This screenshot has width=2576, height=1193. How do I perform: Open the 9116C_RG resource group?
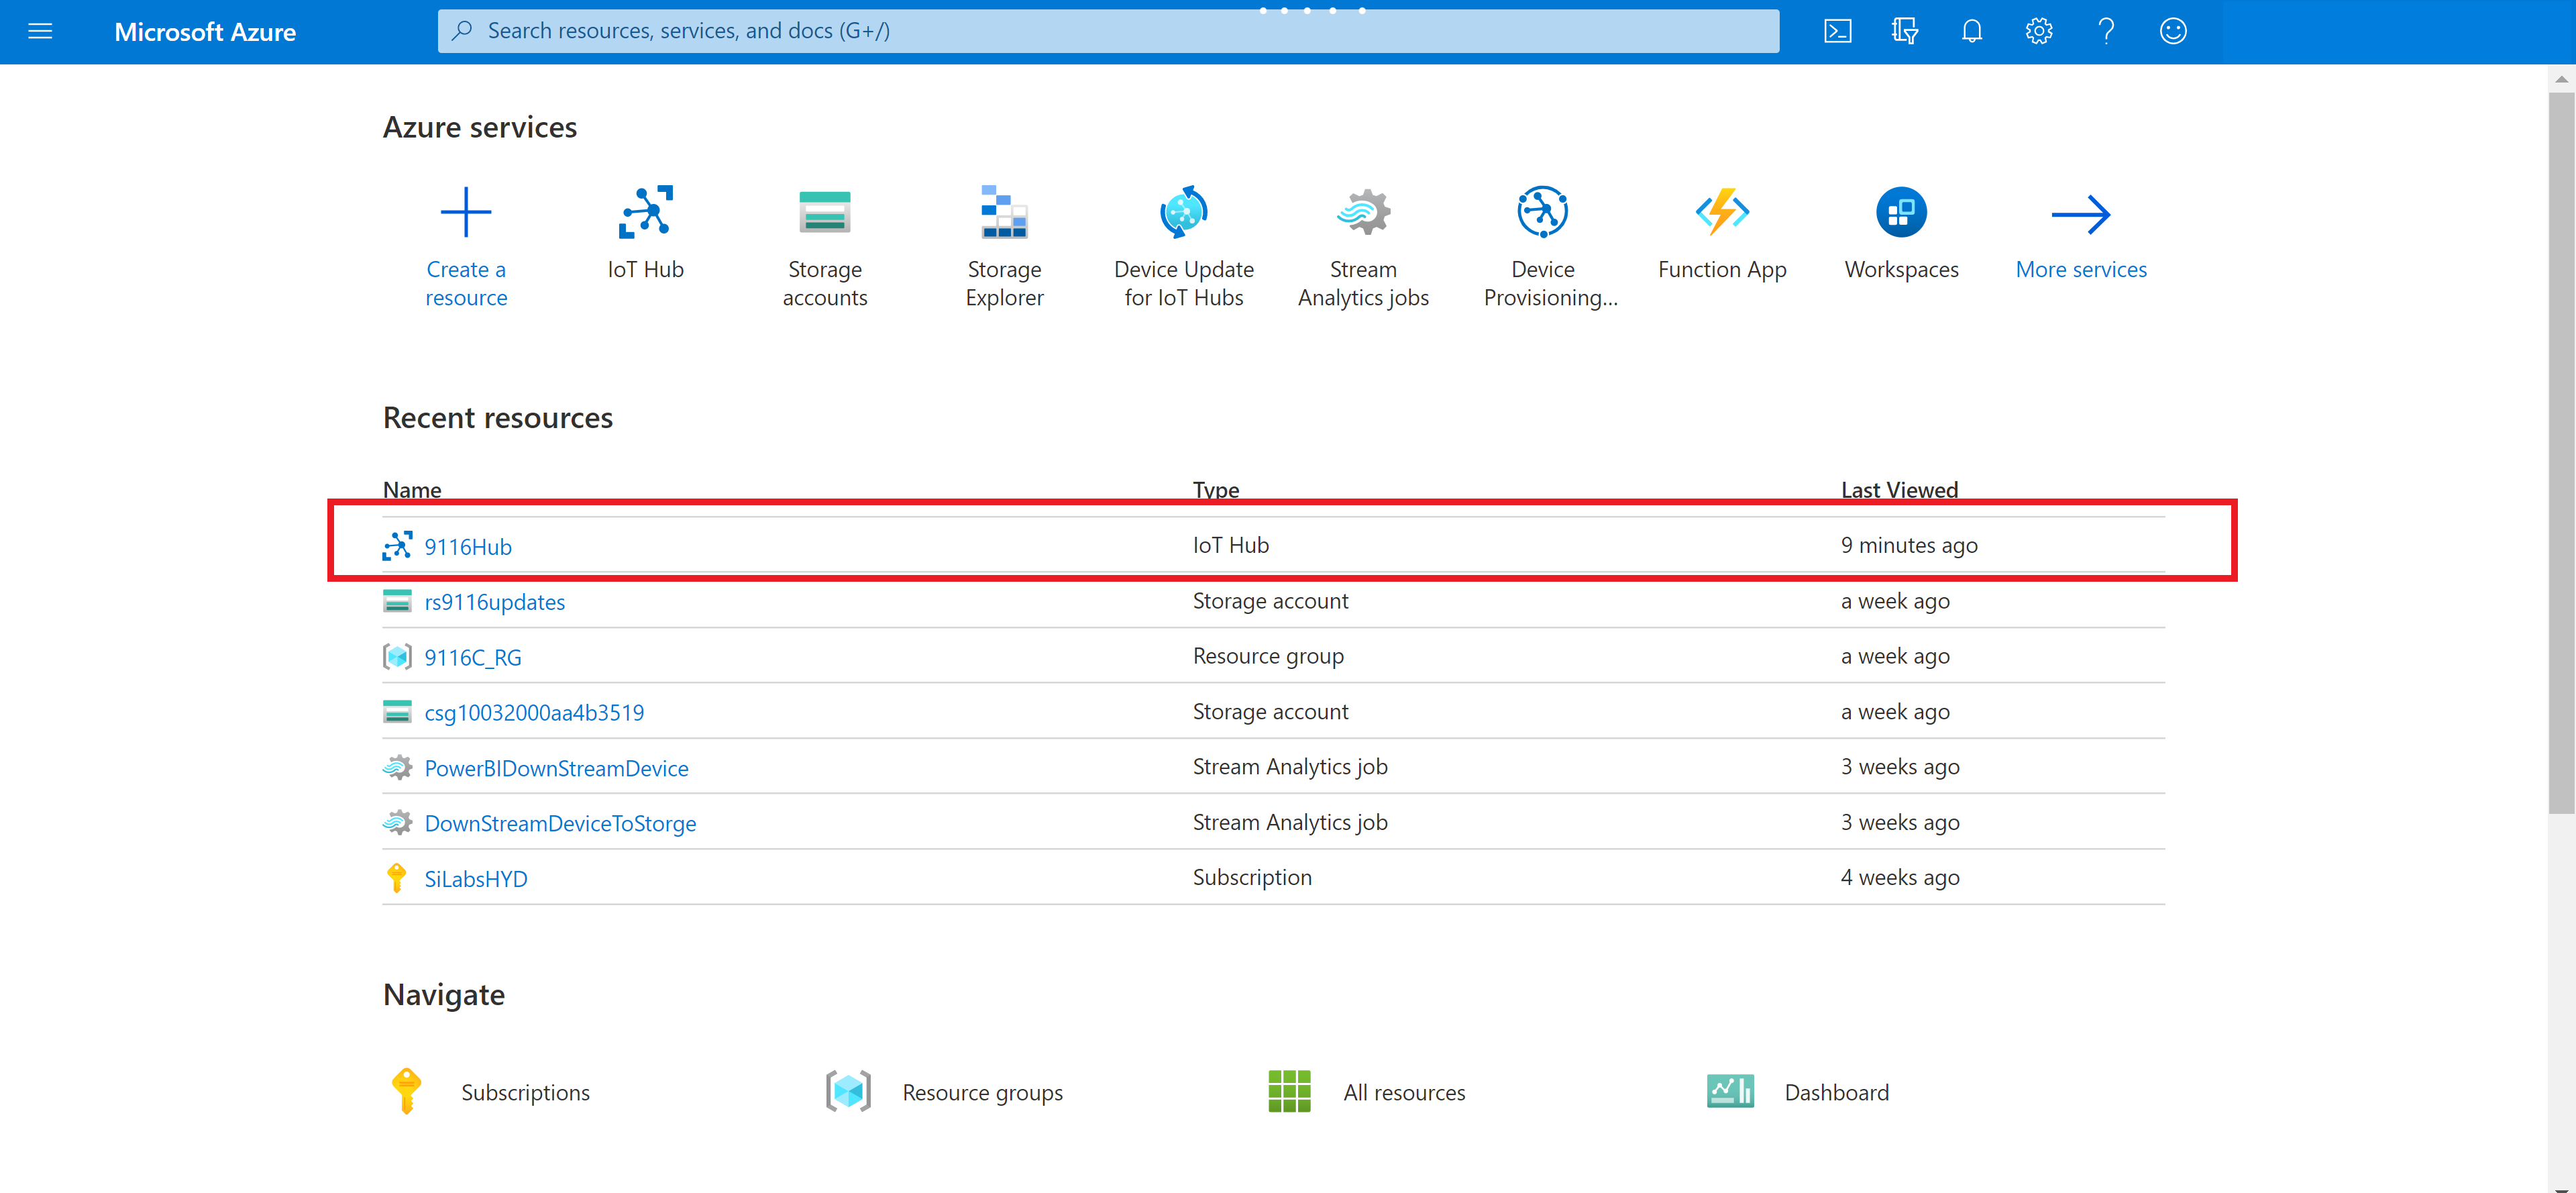pos(473,657)
